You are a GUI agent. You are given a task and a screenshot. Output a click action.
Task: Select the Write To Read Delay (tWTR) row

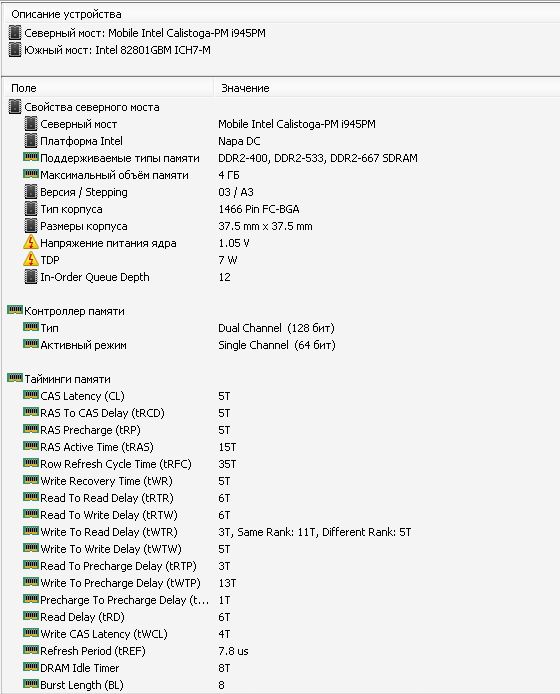click(282, 532)
